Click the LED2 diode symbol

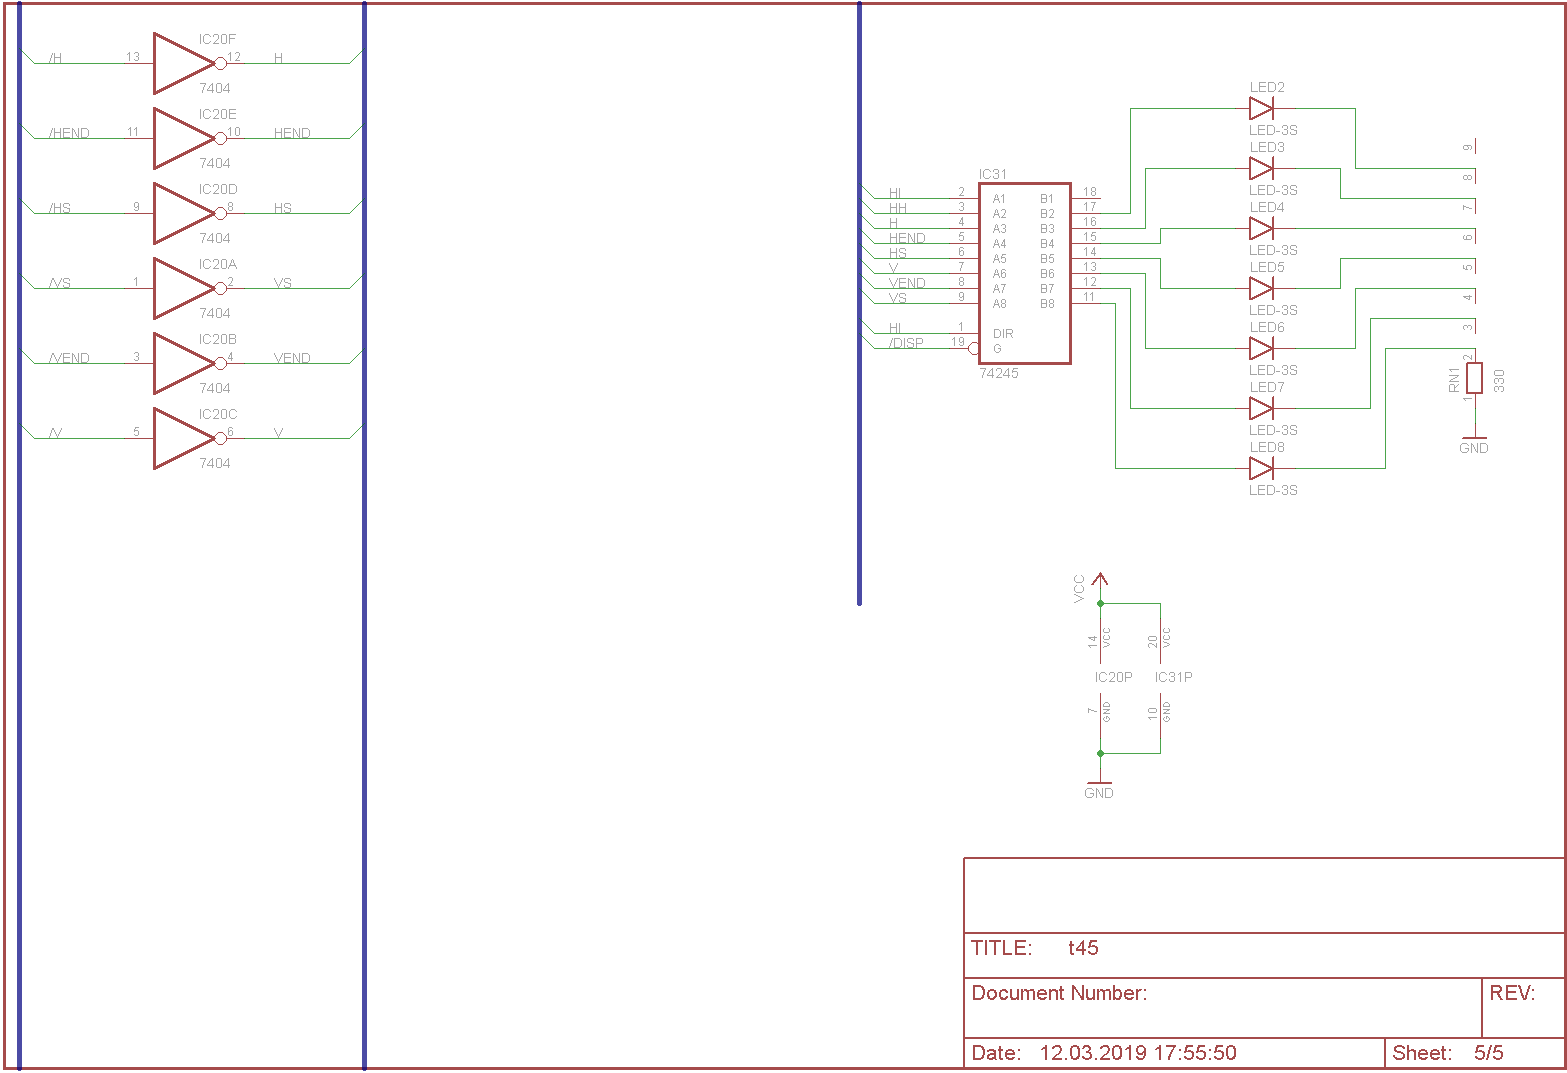point(1261,108)
